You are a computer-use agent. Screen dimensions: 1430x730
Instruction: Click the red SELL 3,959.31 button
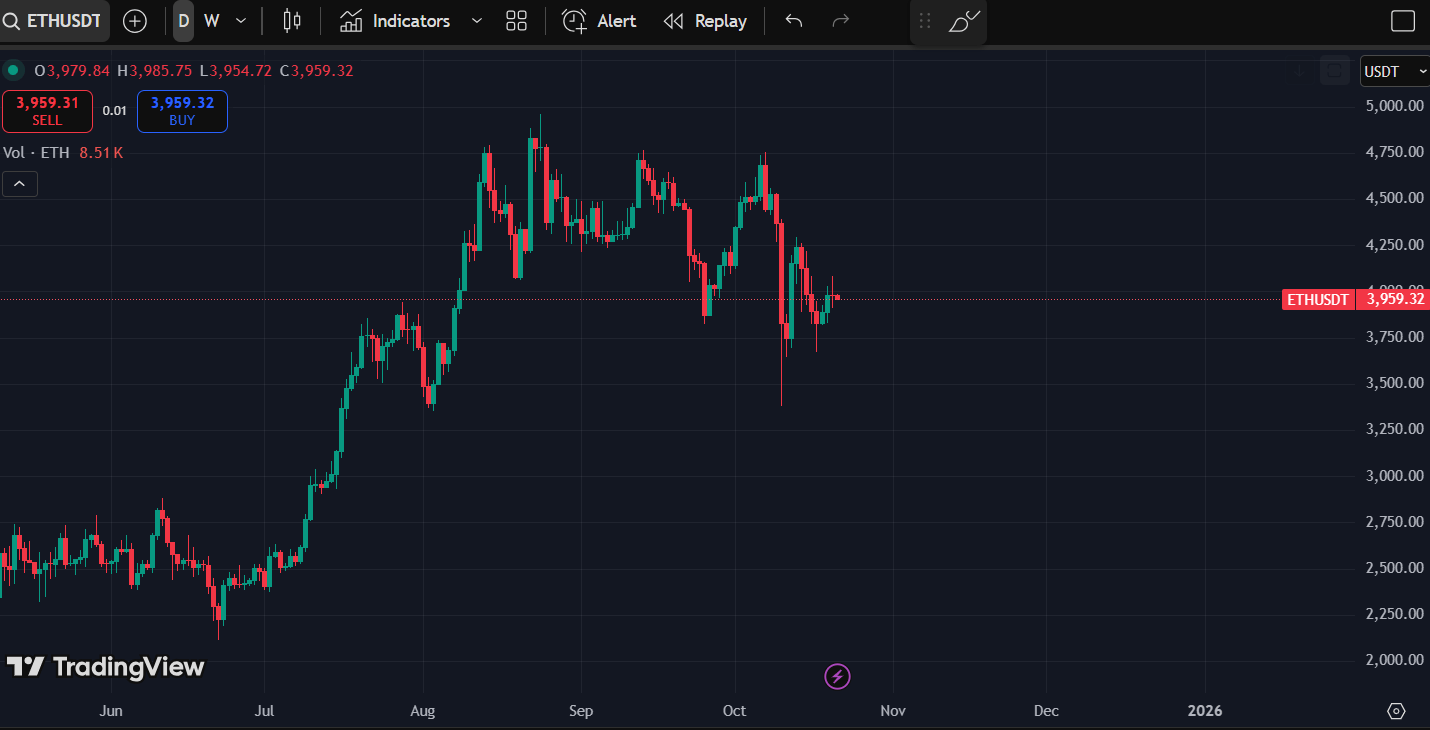[47, 111]
